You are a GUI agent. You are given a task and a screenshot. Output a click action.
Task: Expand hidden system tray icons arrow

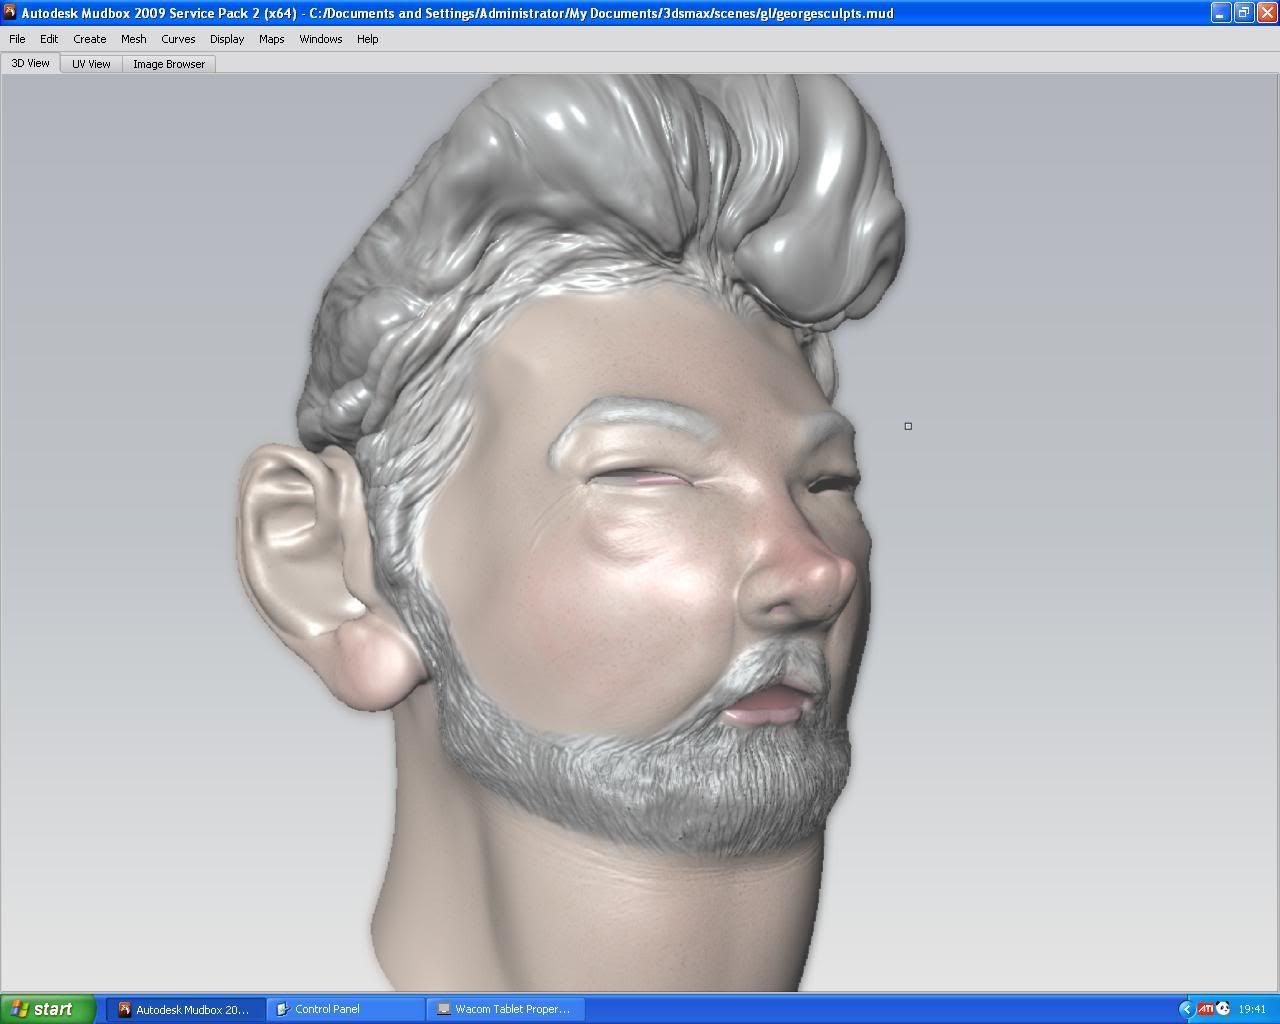tap(1186, 1009)
